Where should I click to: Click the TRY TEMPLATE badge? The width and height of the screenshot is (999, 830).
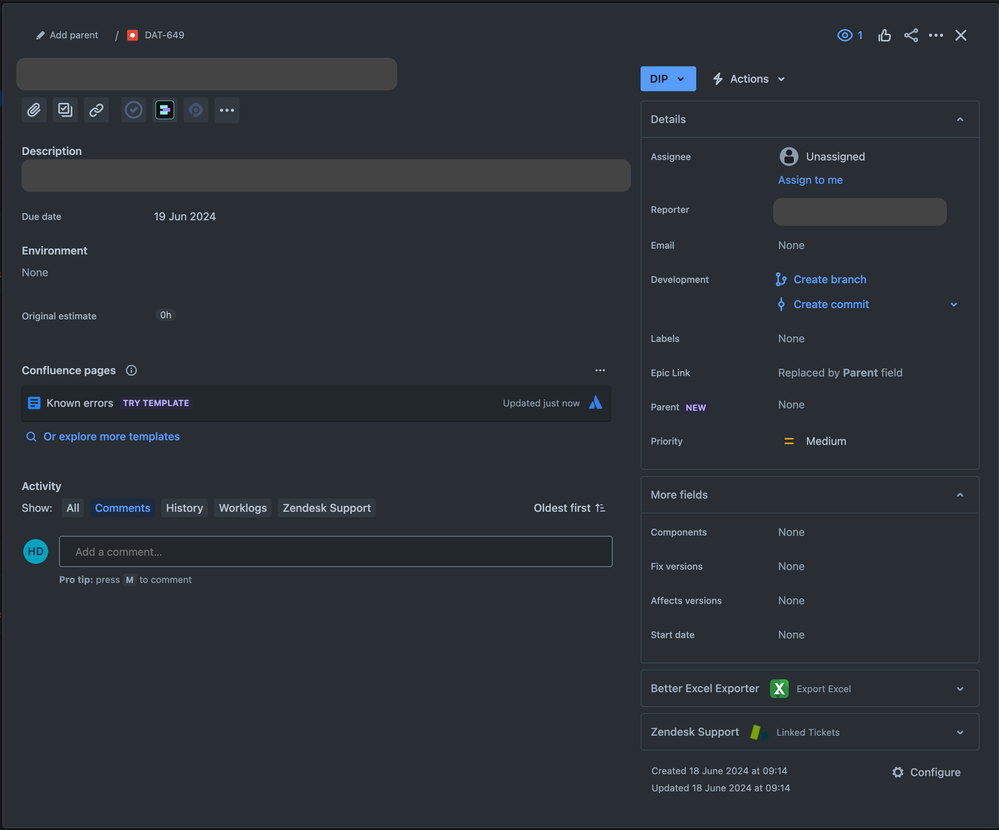coord(155,403)
